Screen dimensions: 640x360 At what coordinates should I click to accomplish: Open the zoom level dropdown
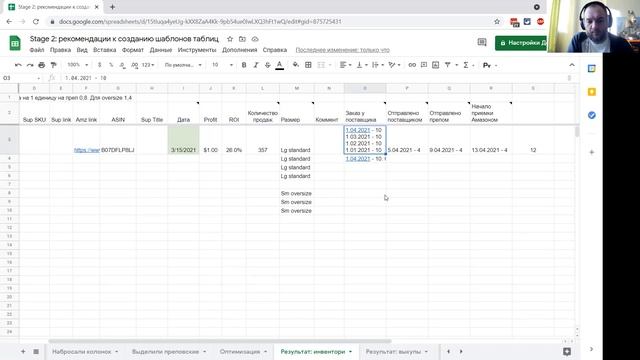(x=78, y=65)
